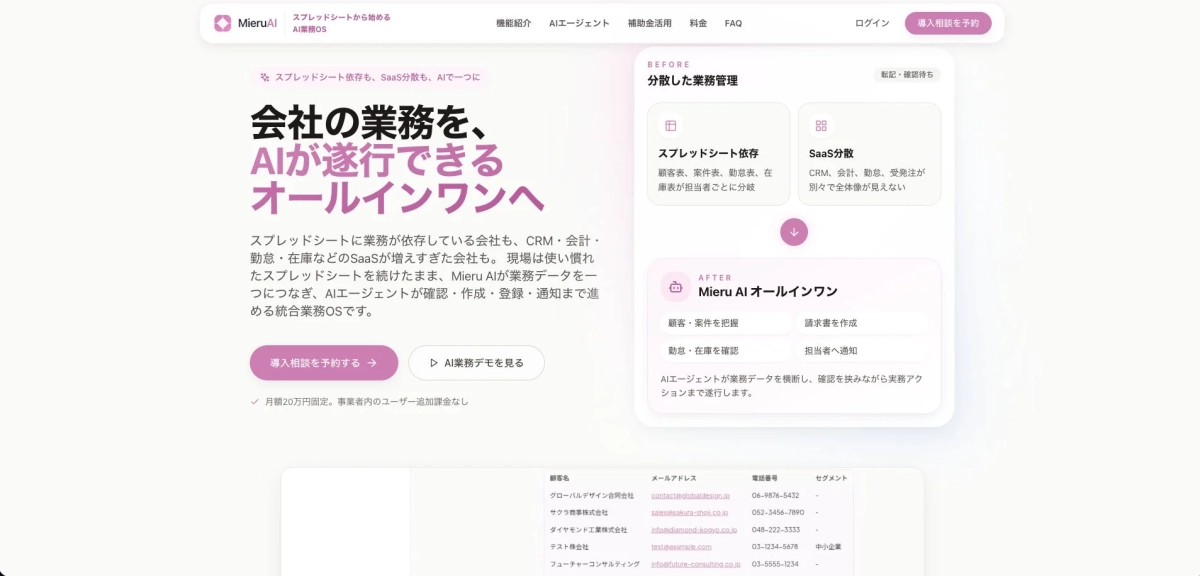The width and height of the screenshot is (1200, 576).
Task: Click the sales@sakura-shoji.co.jp email link
Action: tap(691, 512)
